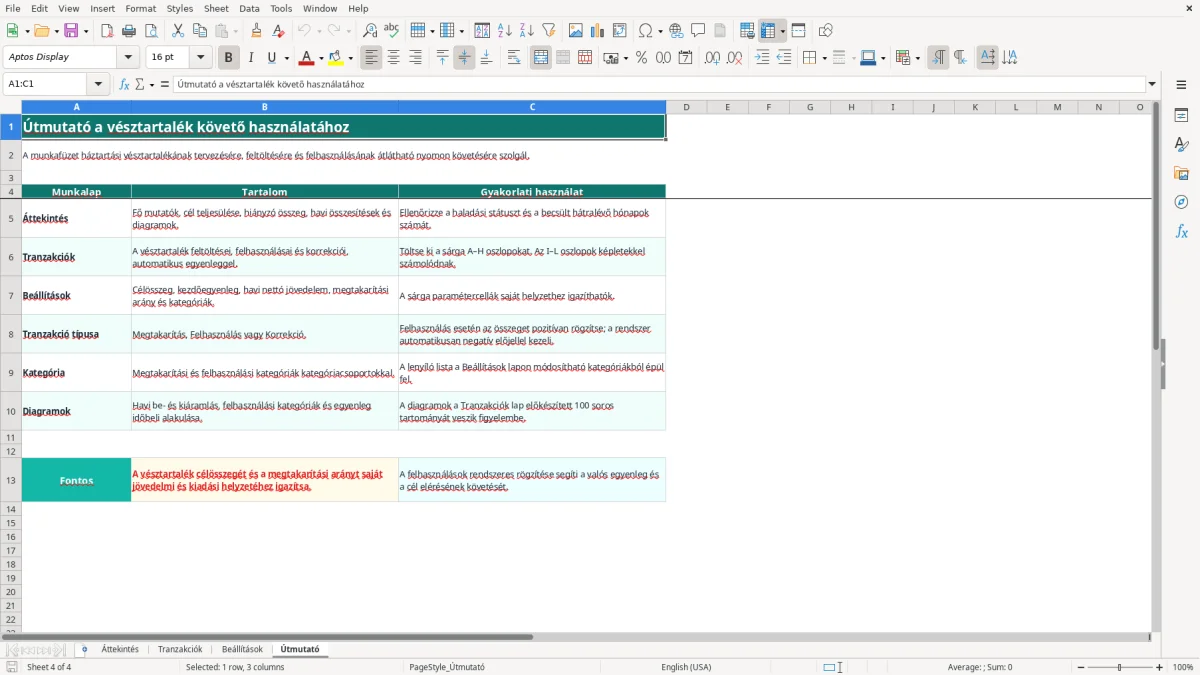Open the Special Character dropdown arrow
Image resolution: width=1200 pixels, height=675 pixels.
(659, 31)
